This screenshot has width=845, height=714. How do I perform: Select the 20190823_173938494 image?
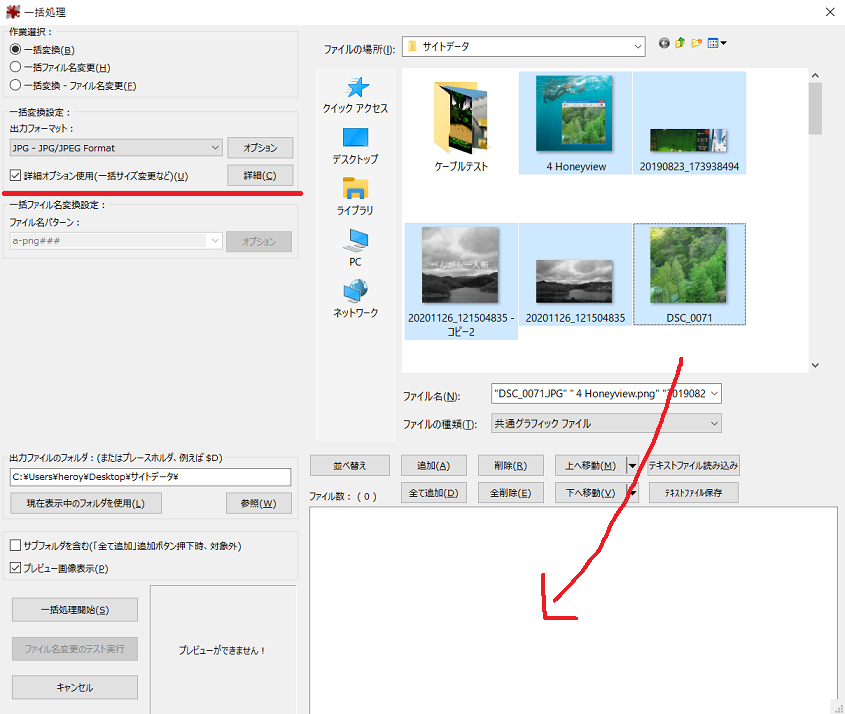coord(689,123)
